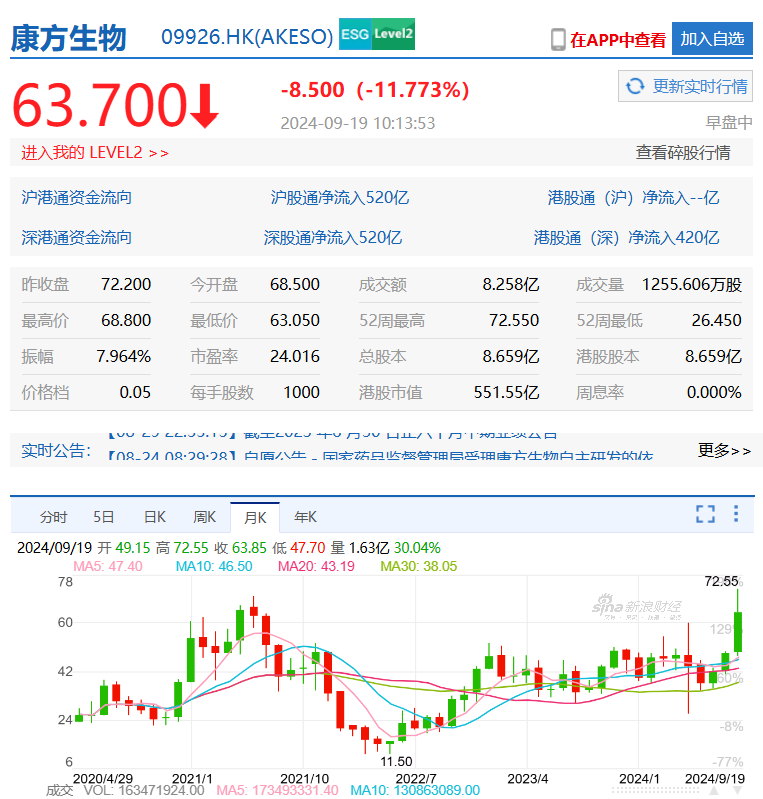This screenshot has height=799, width=763.
Task: Click the 周息率 value 0.000%
Action: [714, 392]
